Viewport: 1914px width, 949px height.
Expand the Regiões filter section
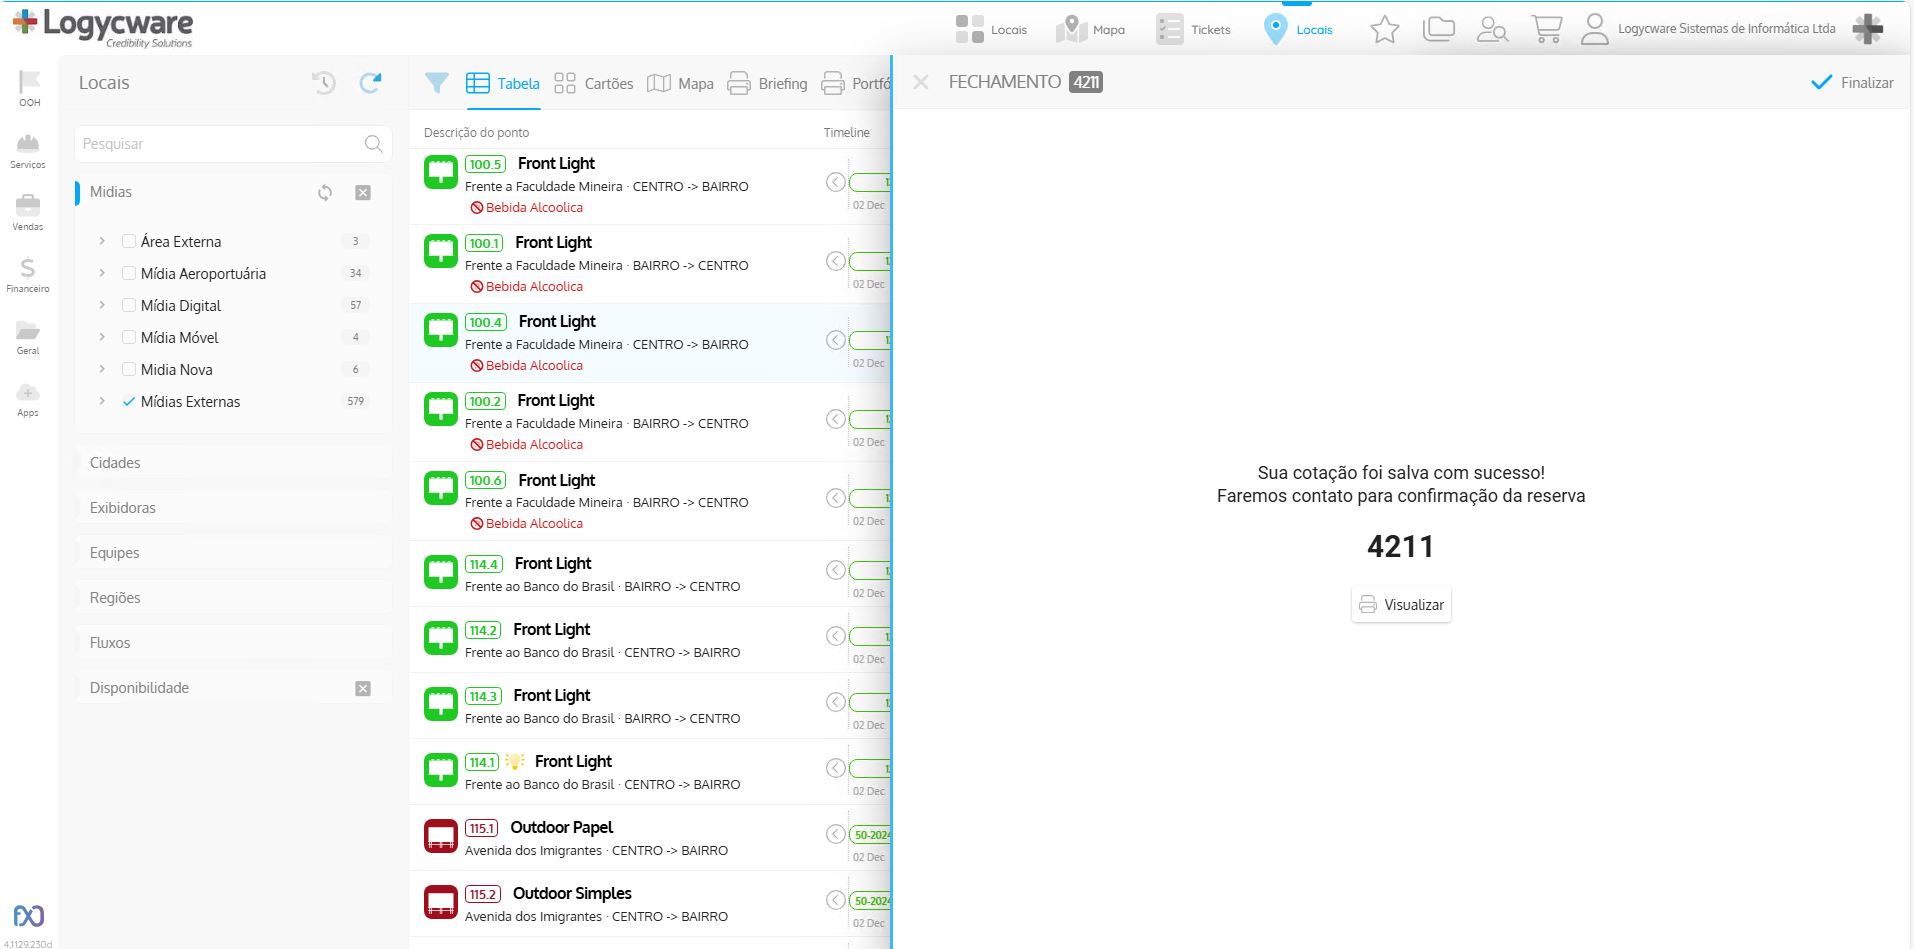(x=233, y=598)
